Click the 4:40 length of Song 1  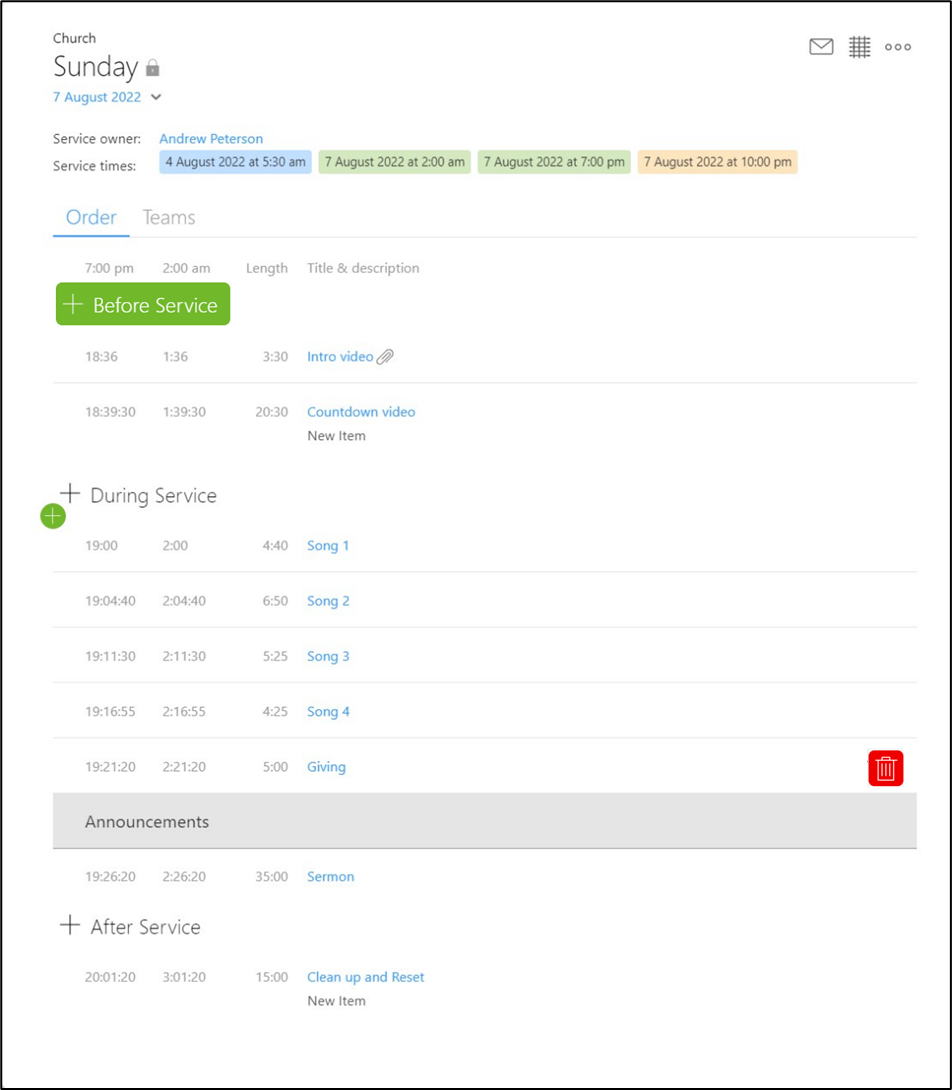pos(275,546)
